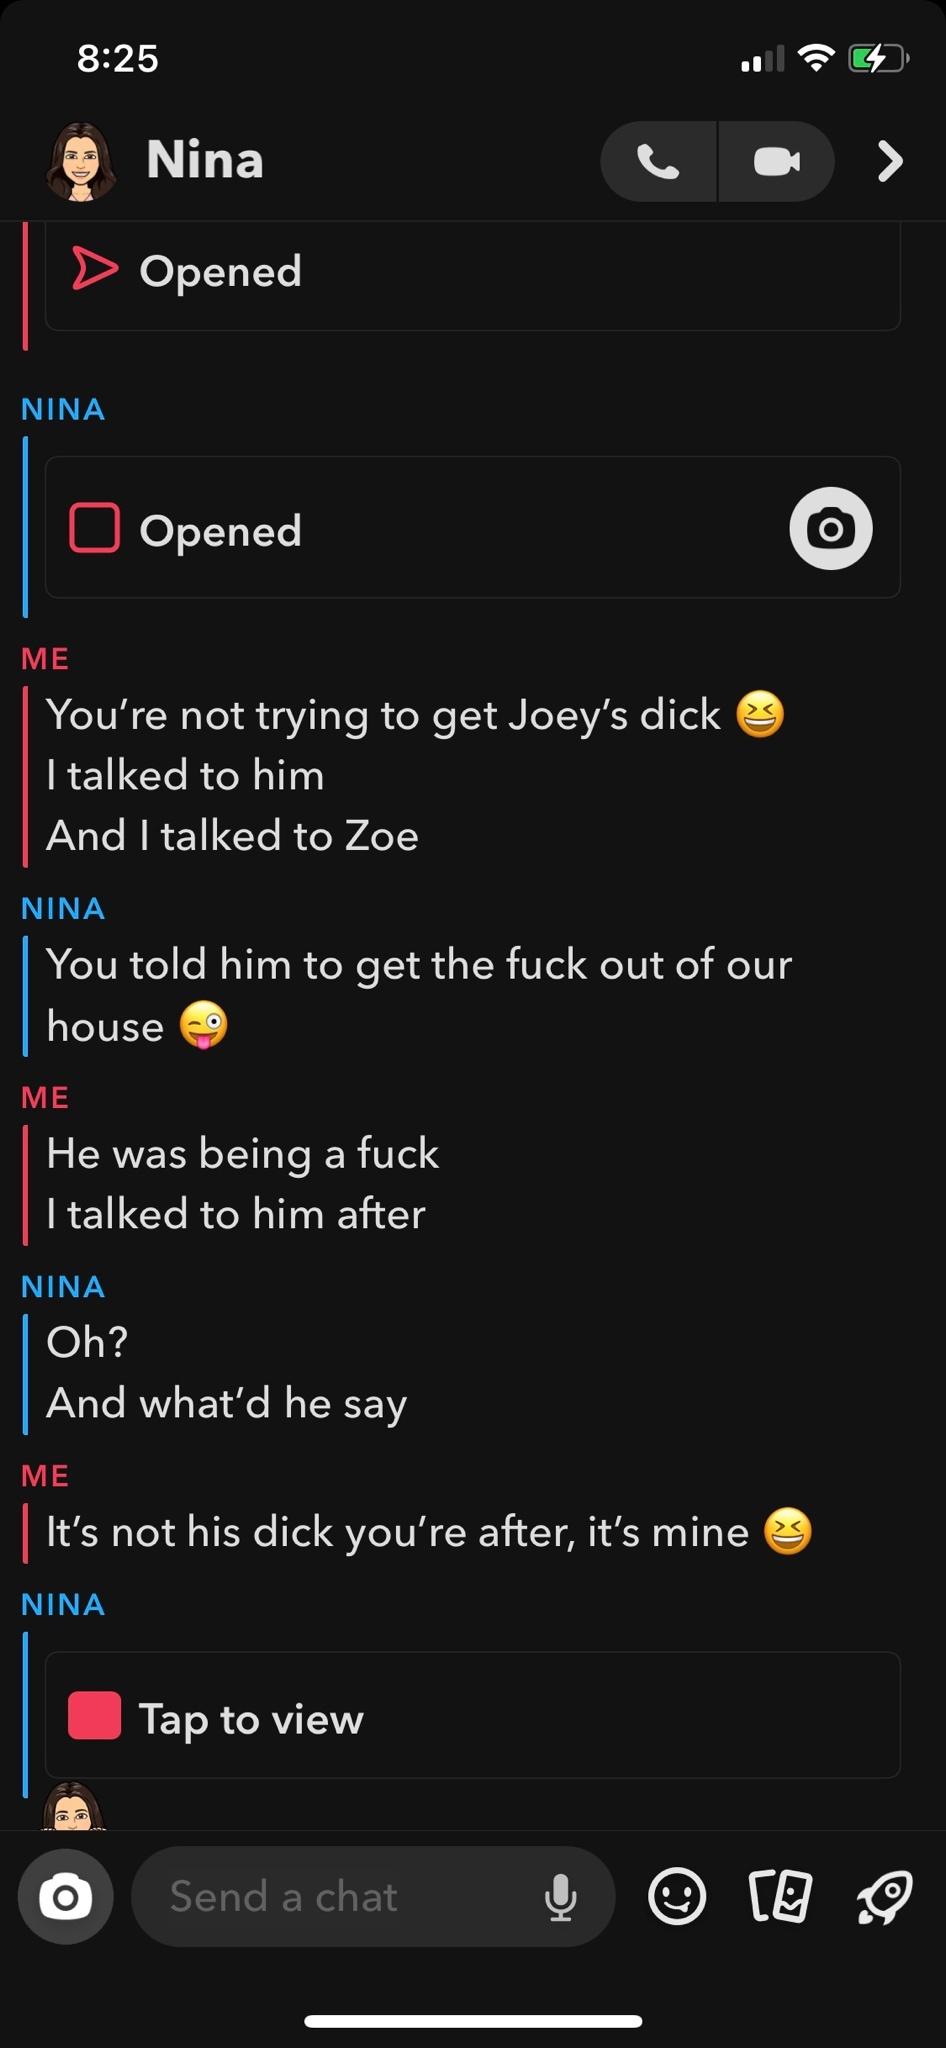Tap the microphone voice note icon
The image size is (946, 2048).
561,1897
